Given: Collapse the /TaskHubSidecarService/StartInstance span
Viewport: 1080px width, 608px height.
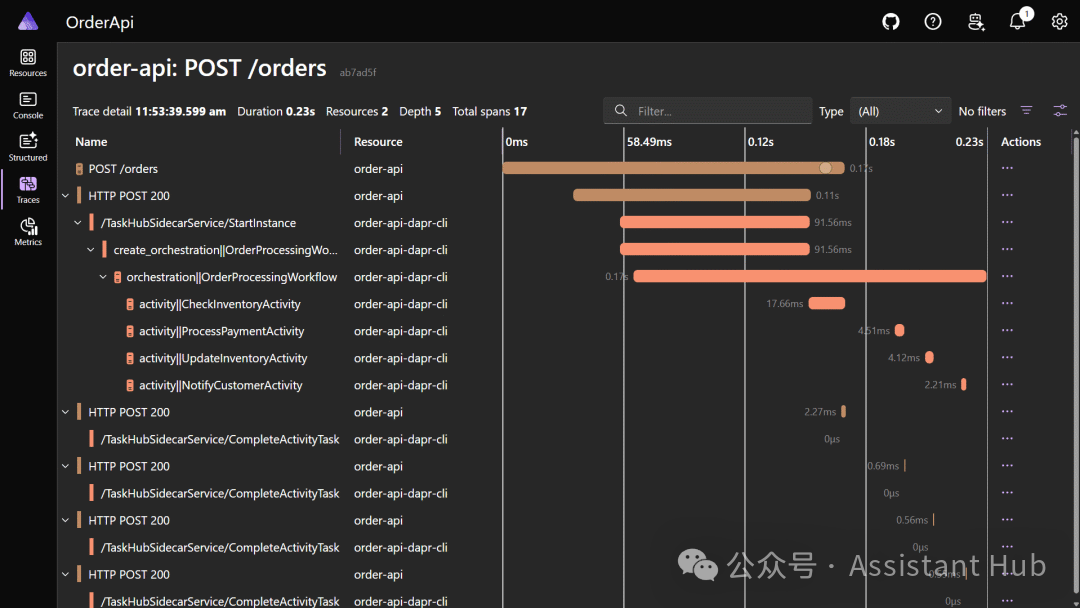Looking at the screenshot, I should [x=78, y=223].
